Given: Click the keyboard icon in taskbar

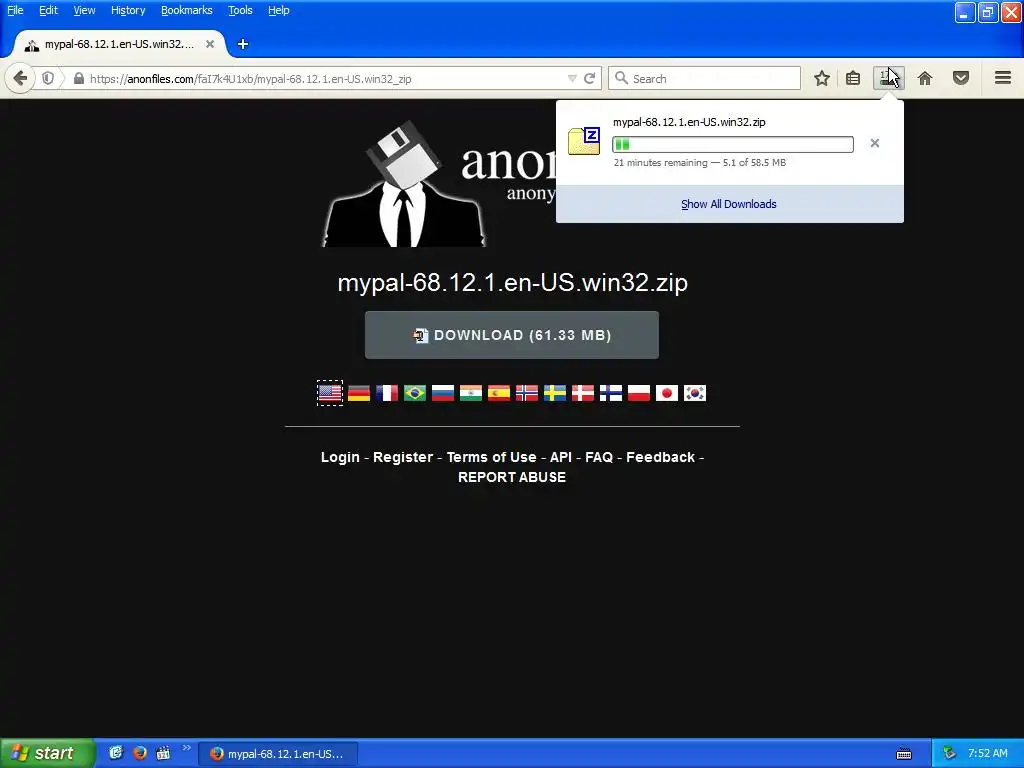Looking at the screenshot, I should pyautogui.click(x=904, y=754).
